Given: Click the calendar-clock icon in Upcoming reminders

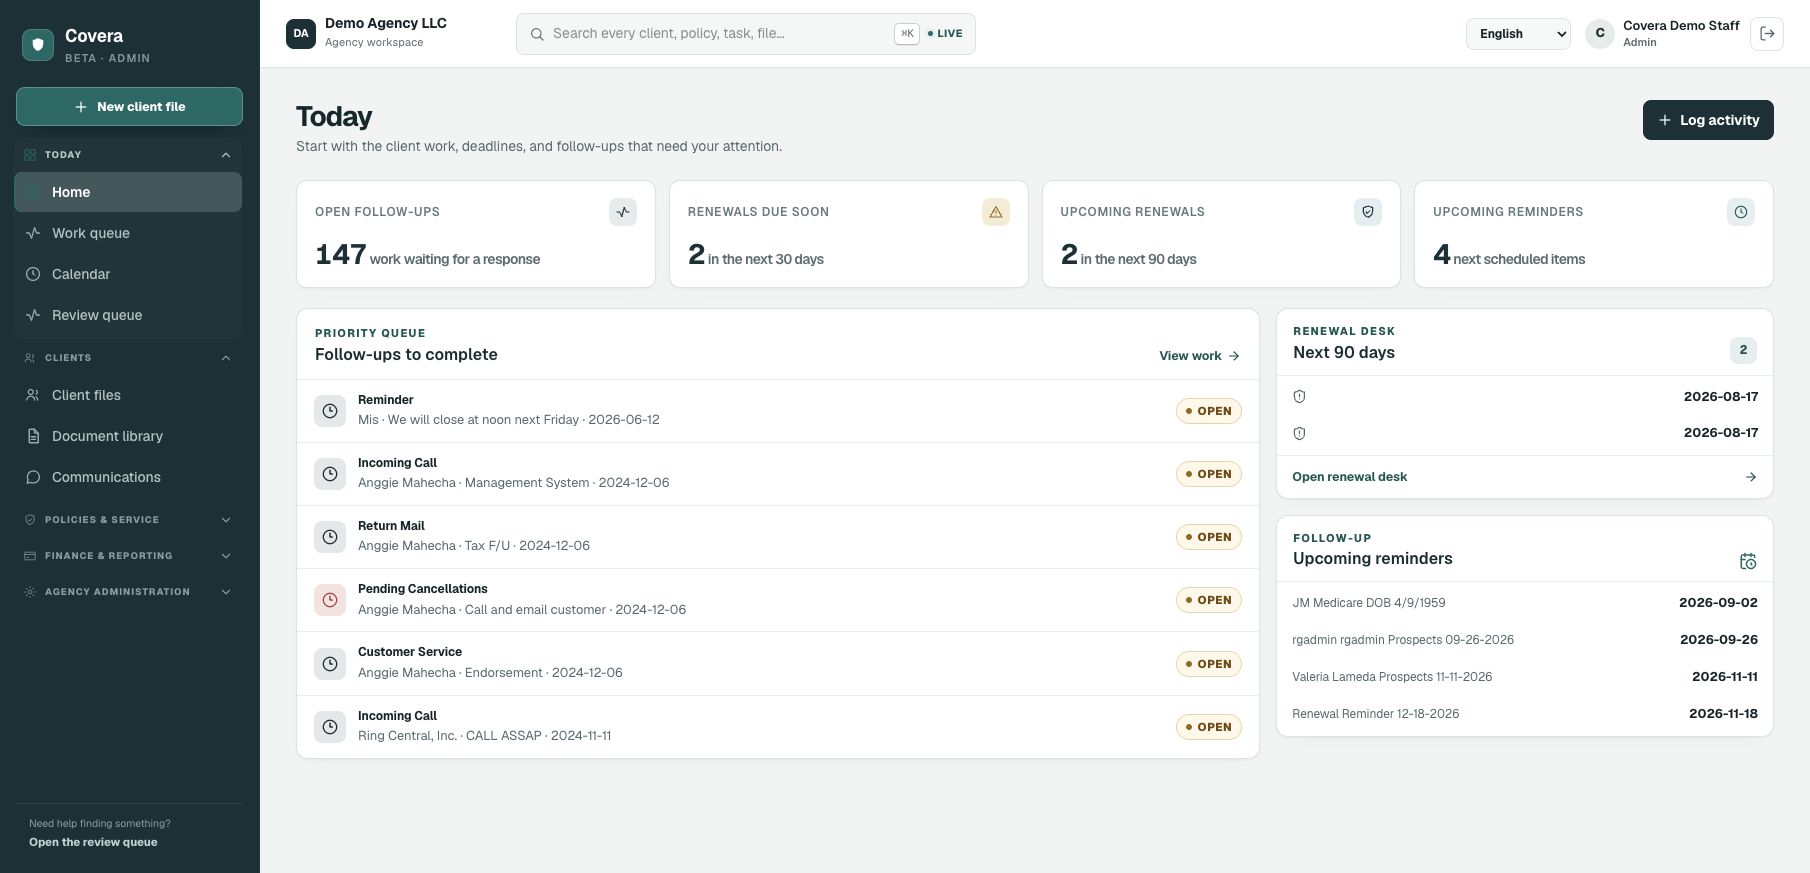Looking at the screenshot, I should coord(1747,561).
